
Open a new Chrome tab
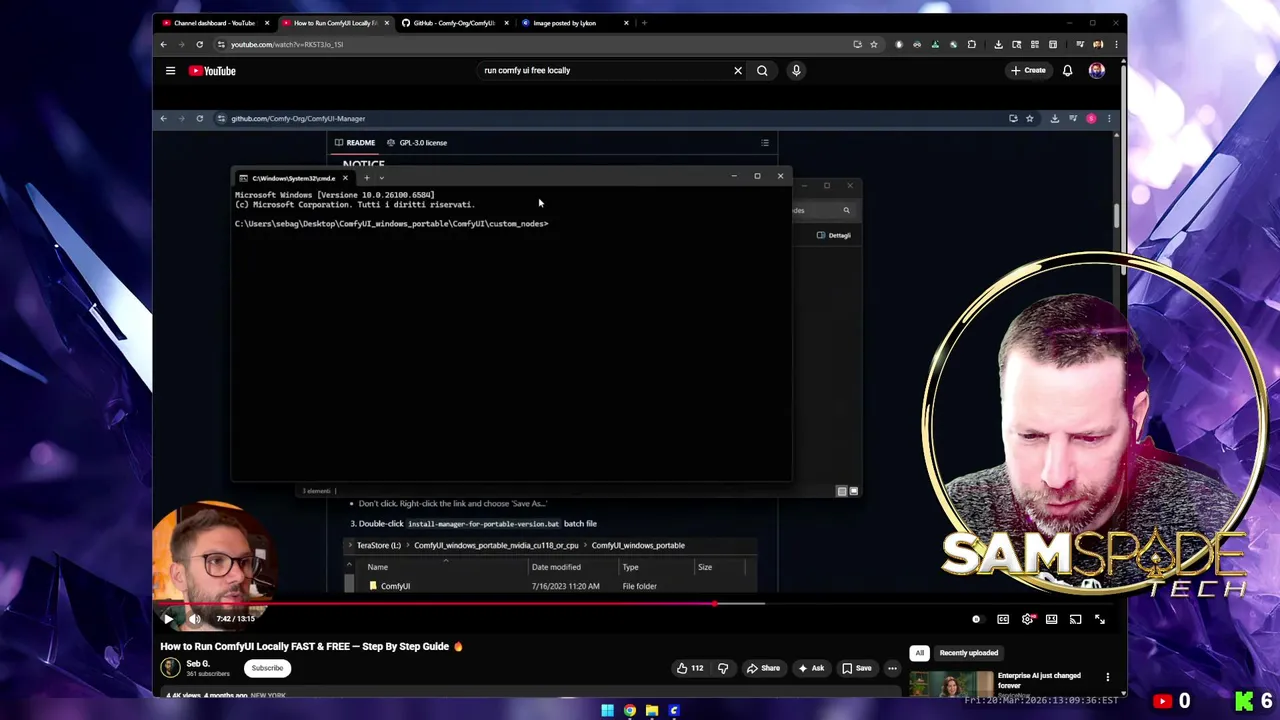(x=644, y=23)
